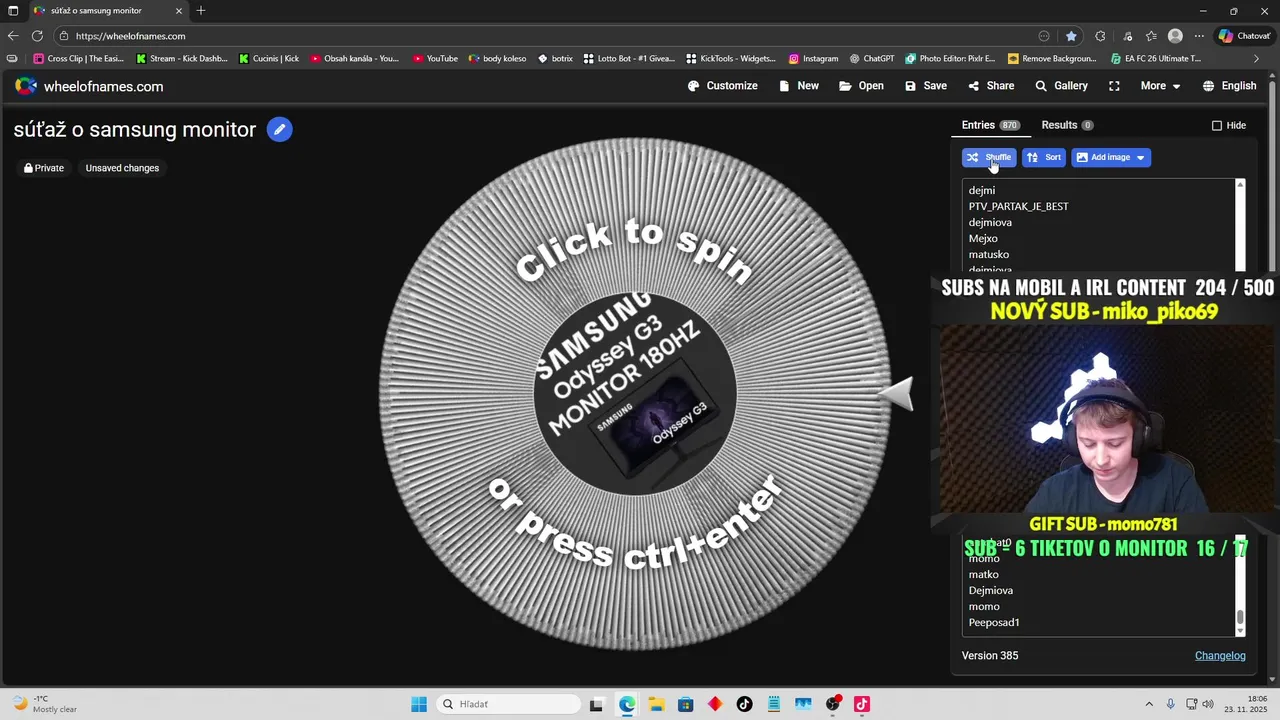Screen dimensions: 1280x720
Task: Bookmark page with the star icon
Action: pos(1071,36)
